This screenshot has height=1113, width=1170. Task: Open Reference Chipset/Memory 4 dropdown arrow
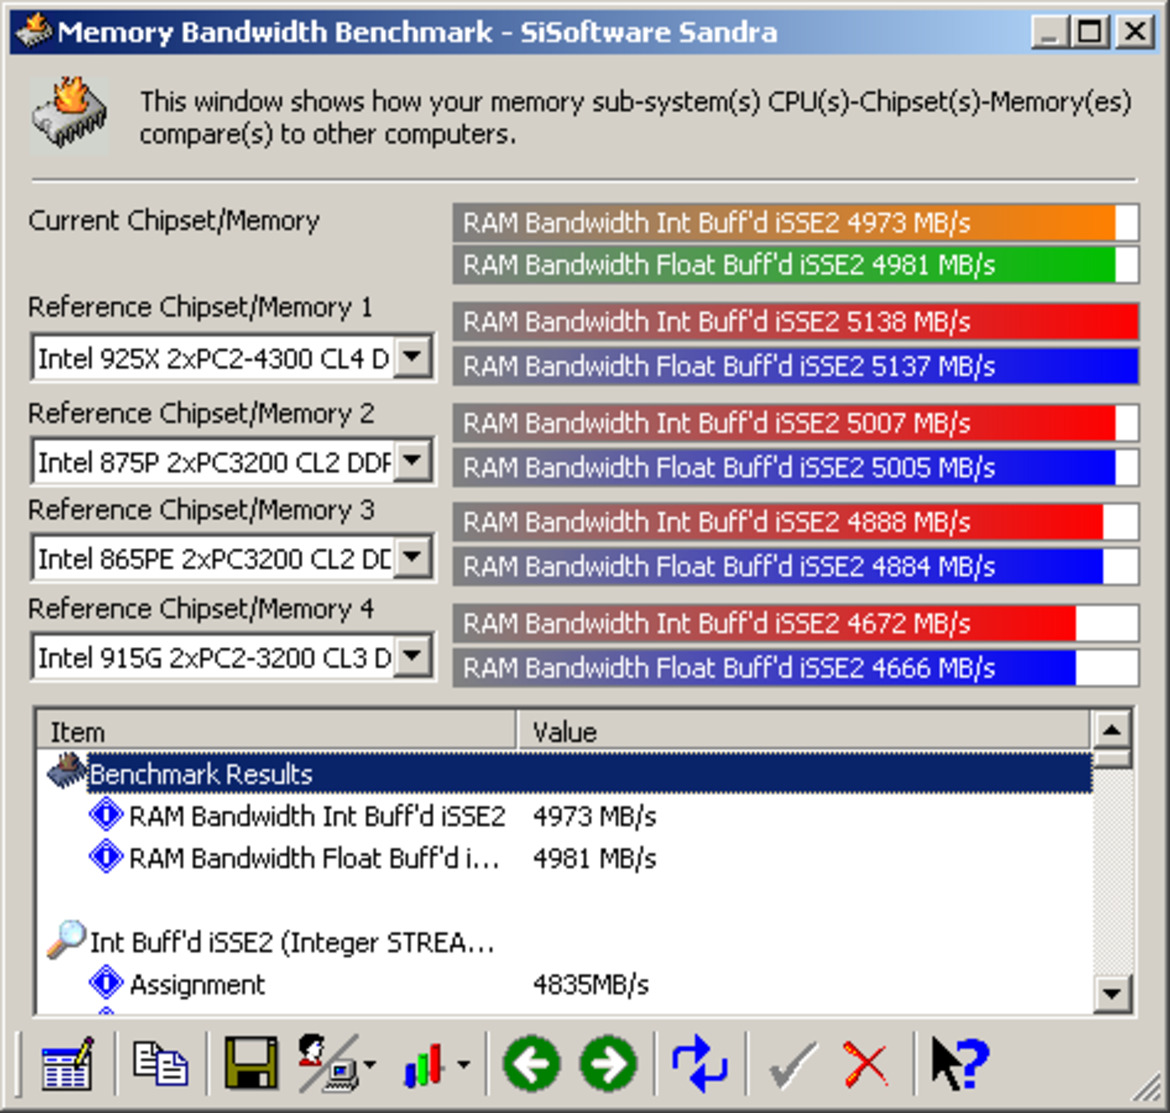[x=412, y=656]
